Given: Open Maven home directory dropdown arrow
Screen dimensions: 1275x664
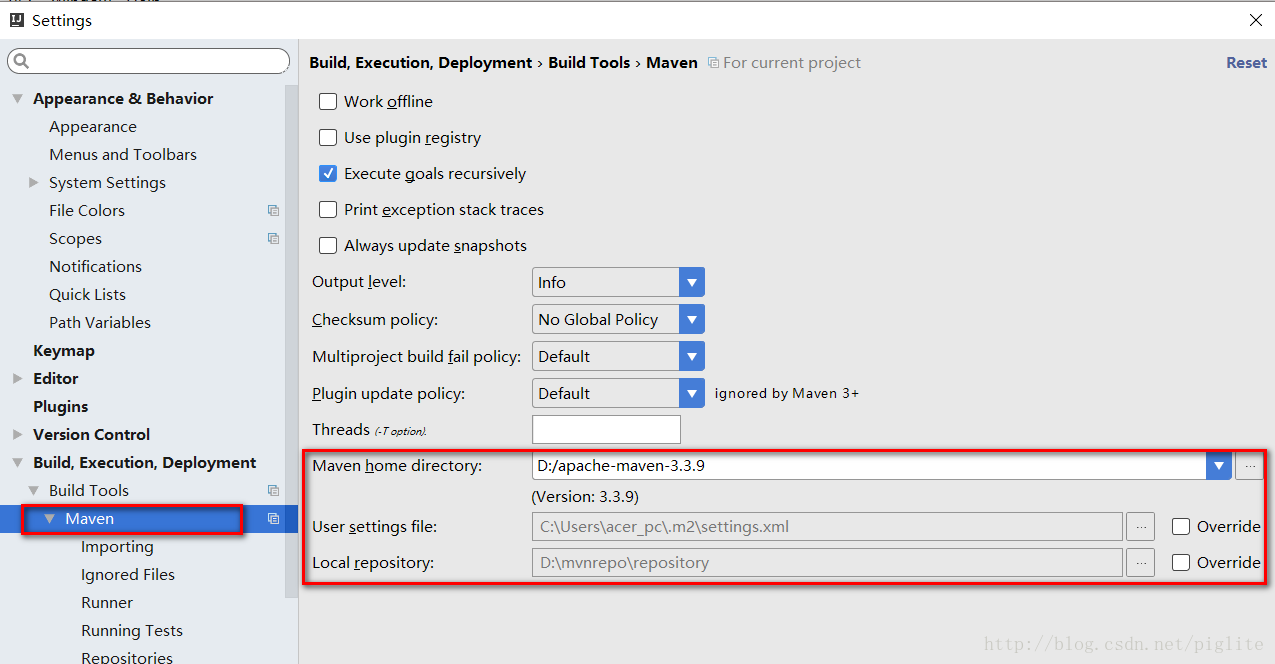Looking at the screenshot, I should [x=1219, y=465].
